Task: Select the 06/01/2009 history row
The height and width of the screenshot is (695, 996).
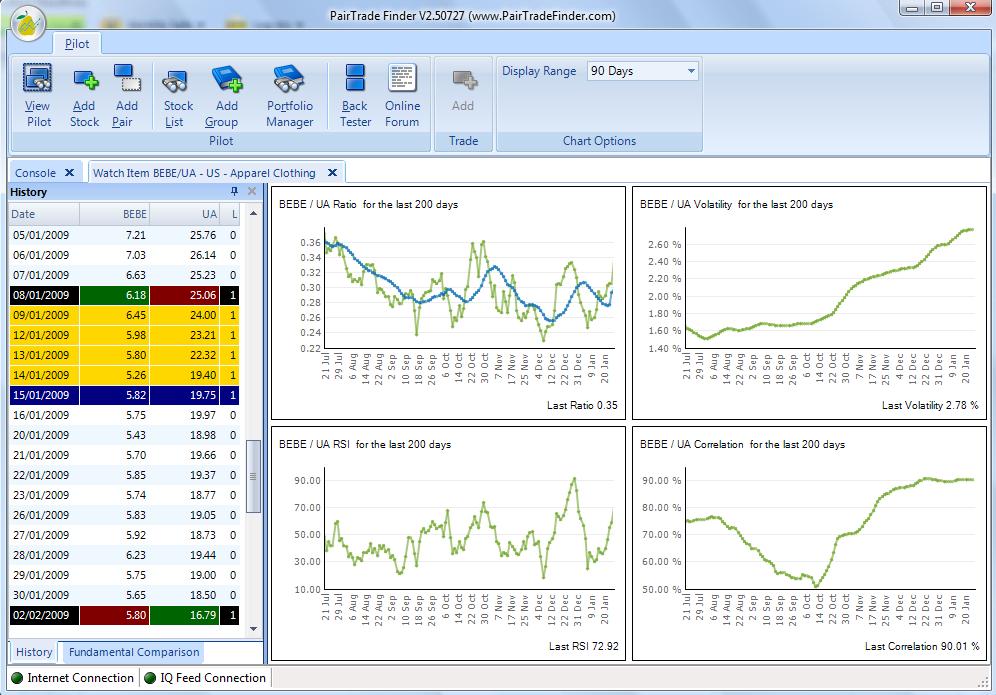Action: [124, 255]
